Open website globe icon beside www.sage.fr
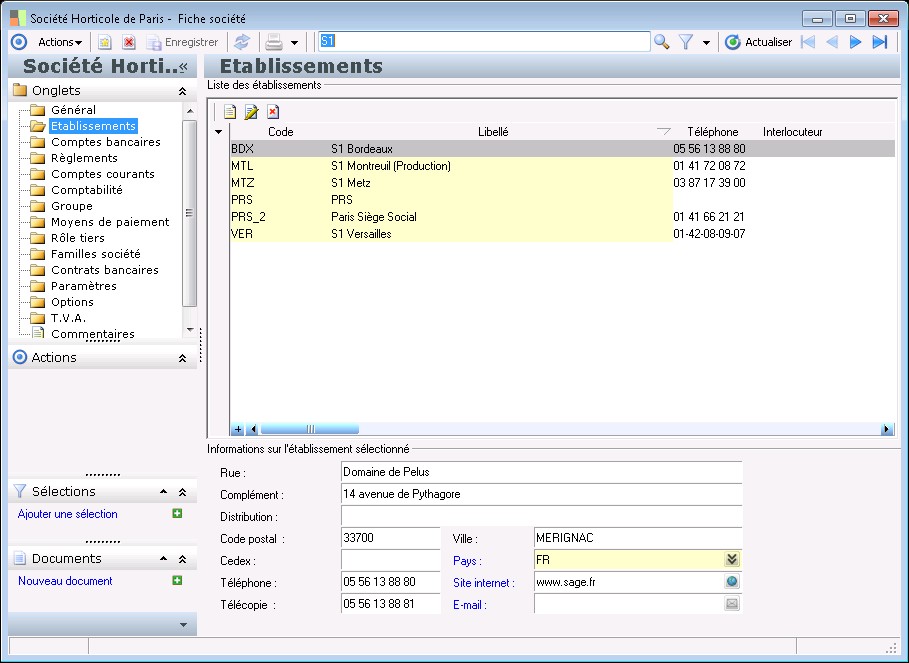909x663 pixels. point(732,582)
